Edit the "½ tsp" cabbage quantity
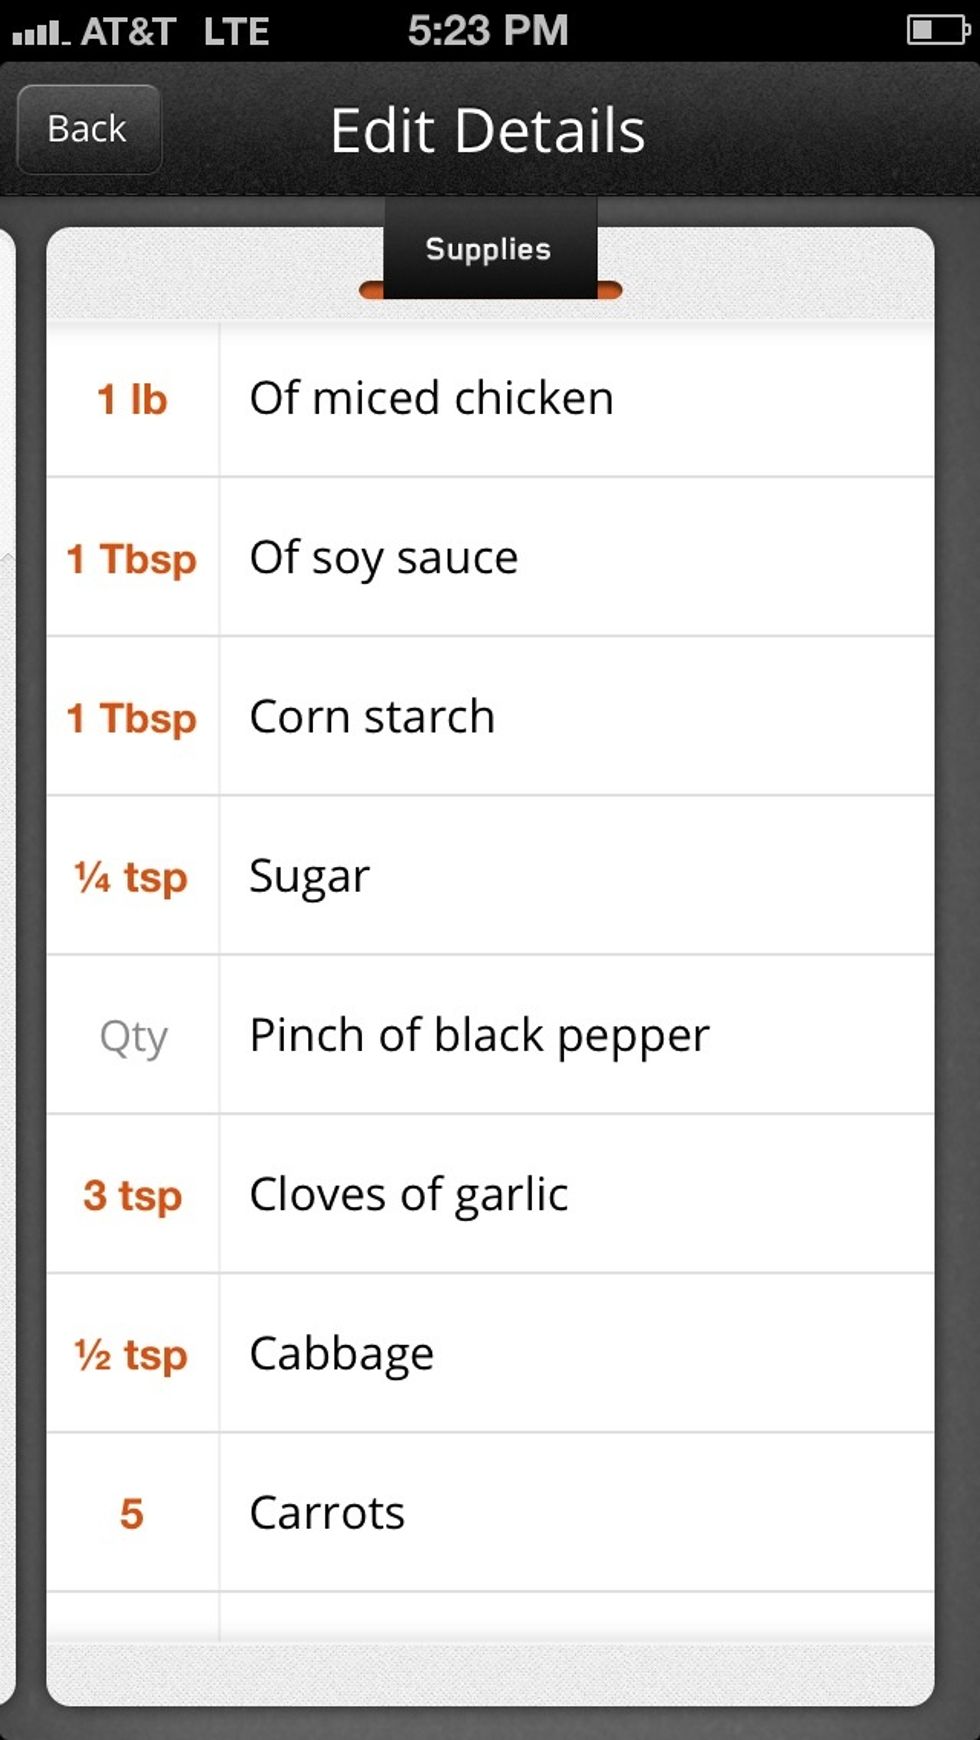Image resolution: width=980 pixels, height=1740 pixels. (132, 1355)
